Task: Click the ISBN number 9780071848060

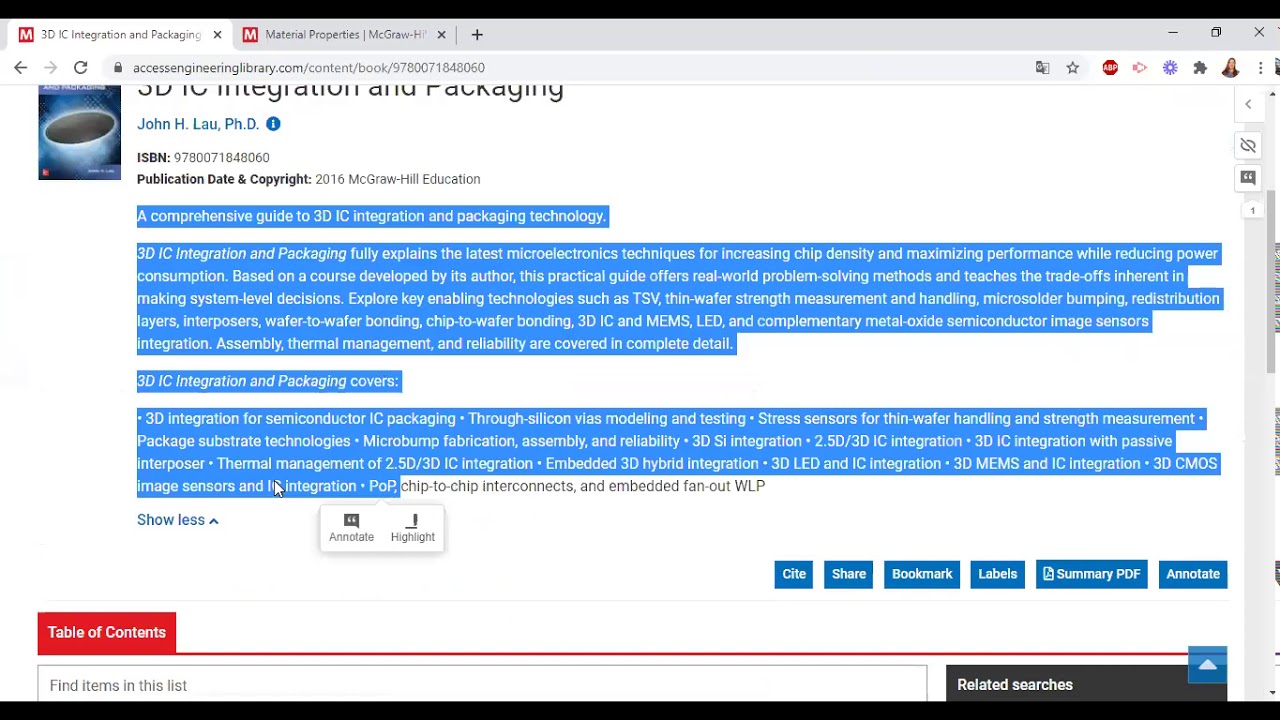Action: (x=221, y=158)
